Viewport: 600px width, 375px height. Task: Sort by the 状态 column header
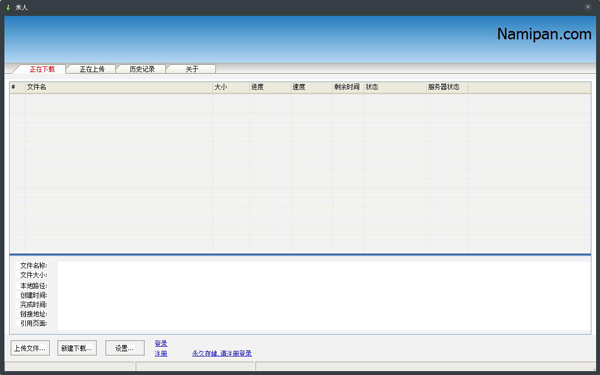(395, 87)
